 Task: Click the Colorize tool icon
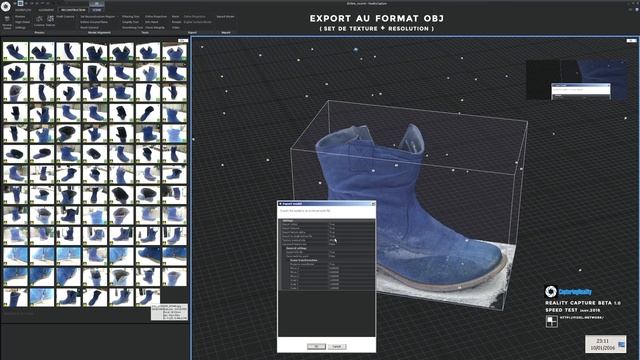coord(39,19)
